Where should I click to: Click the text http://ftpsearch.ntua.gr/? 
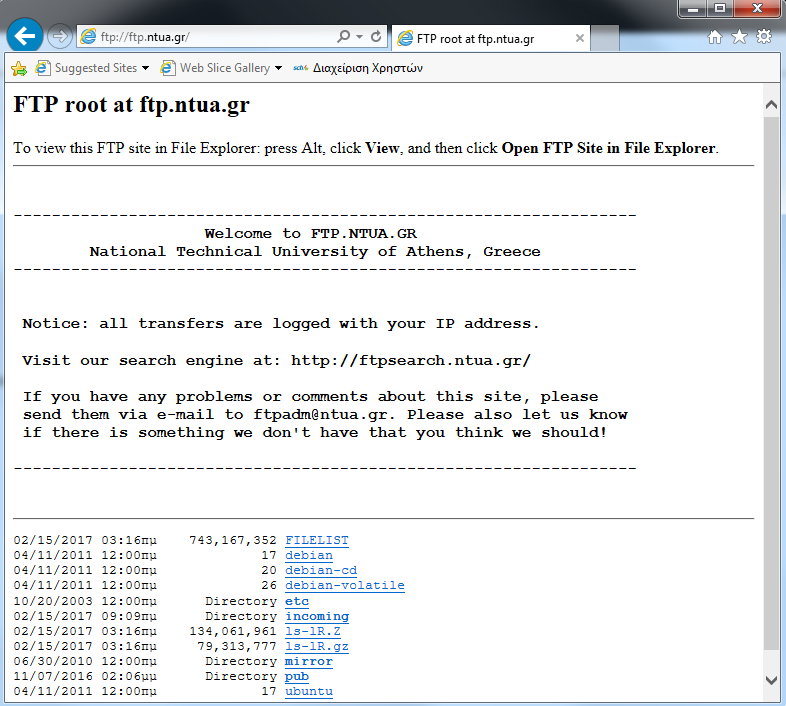(411, 361)
